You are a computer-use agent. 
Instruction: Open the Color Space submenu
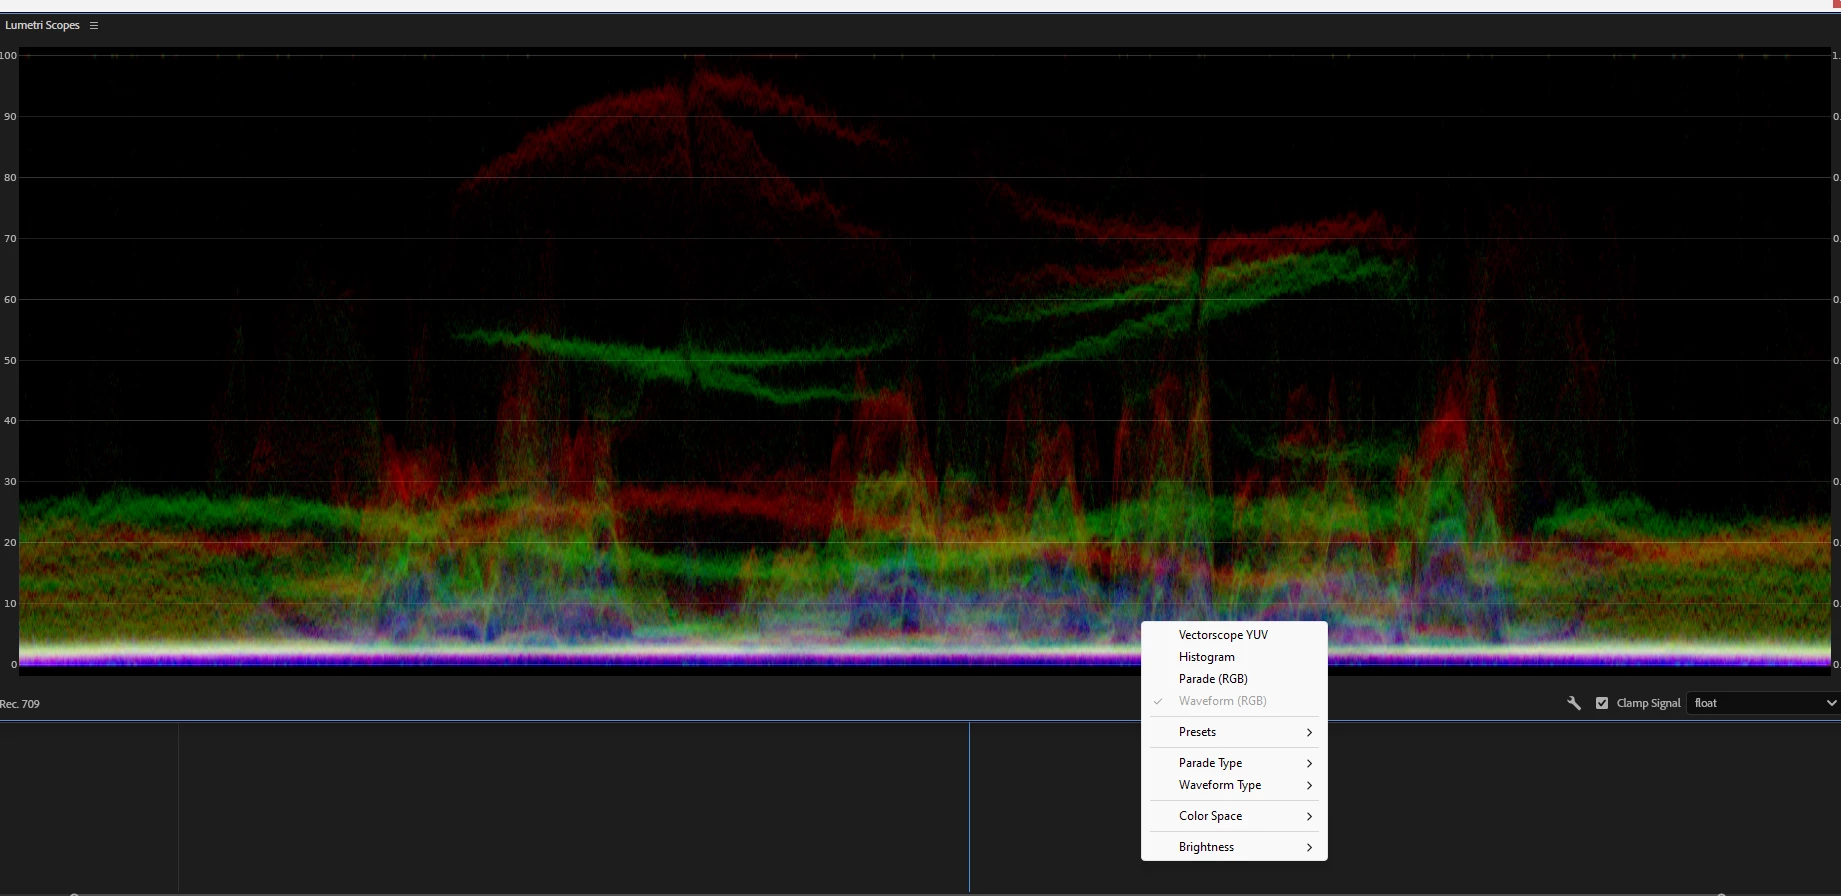[x=1234, y=816]
